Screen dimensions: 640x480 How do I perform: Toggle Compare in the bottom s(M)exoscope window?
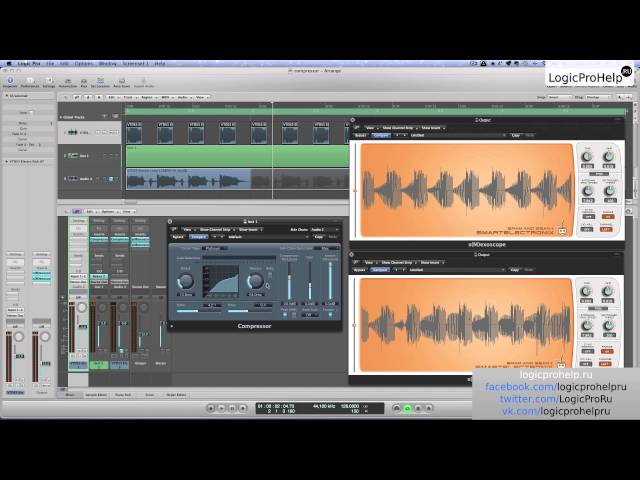(380, 270)
